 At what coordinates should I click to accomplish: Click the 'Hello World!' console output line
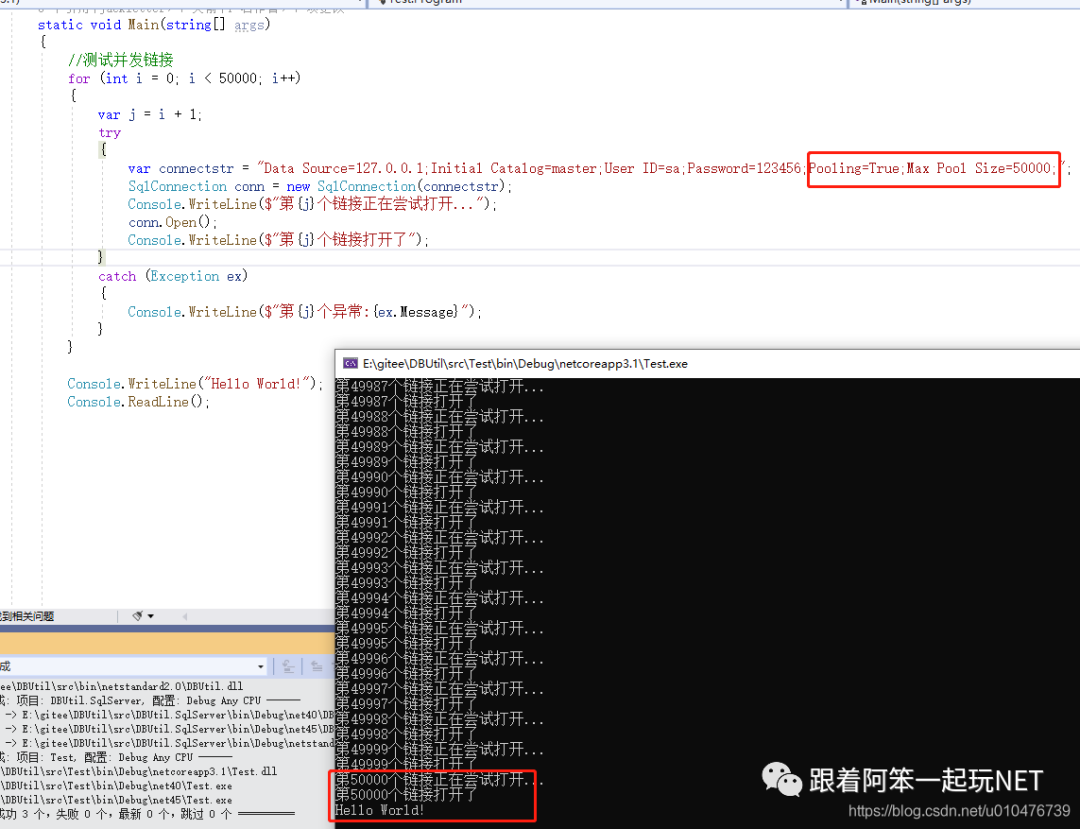[380, 810]
